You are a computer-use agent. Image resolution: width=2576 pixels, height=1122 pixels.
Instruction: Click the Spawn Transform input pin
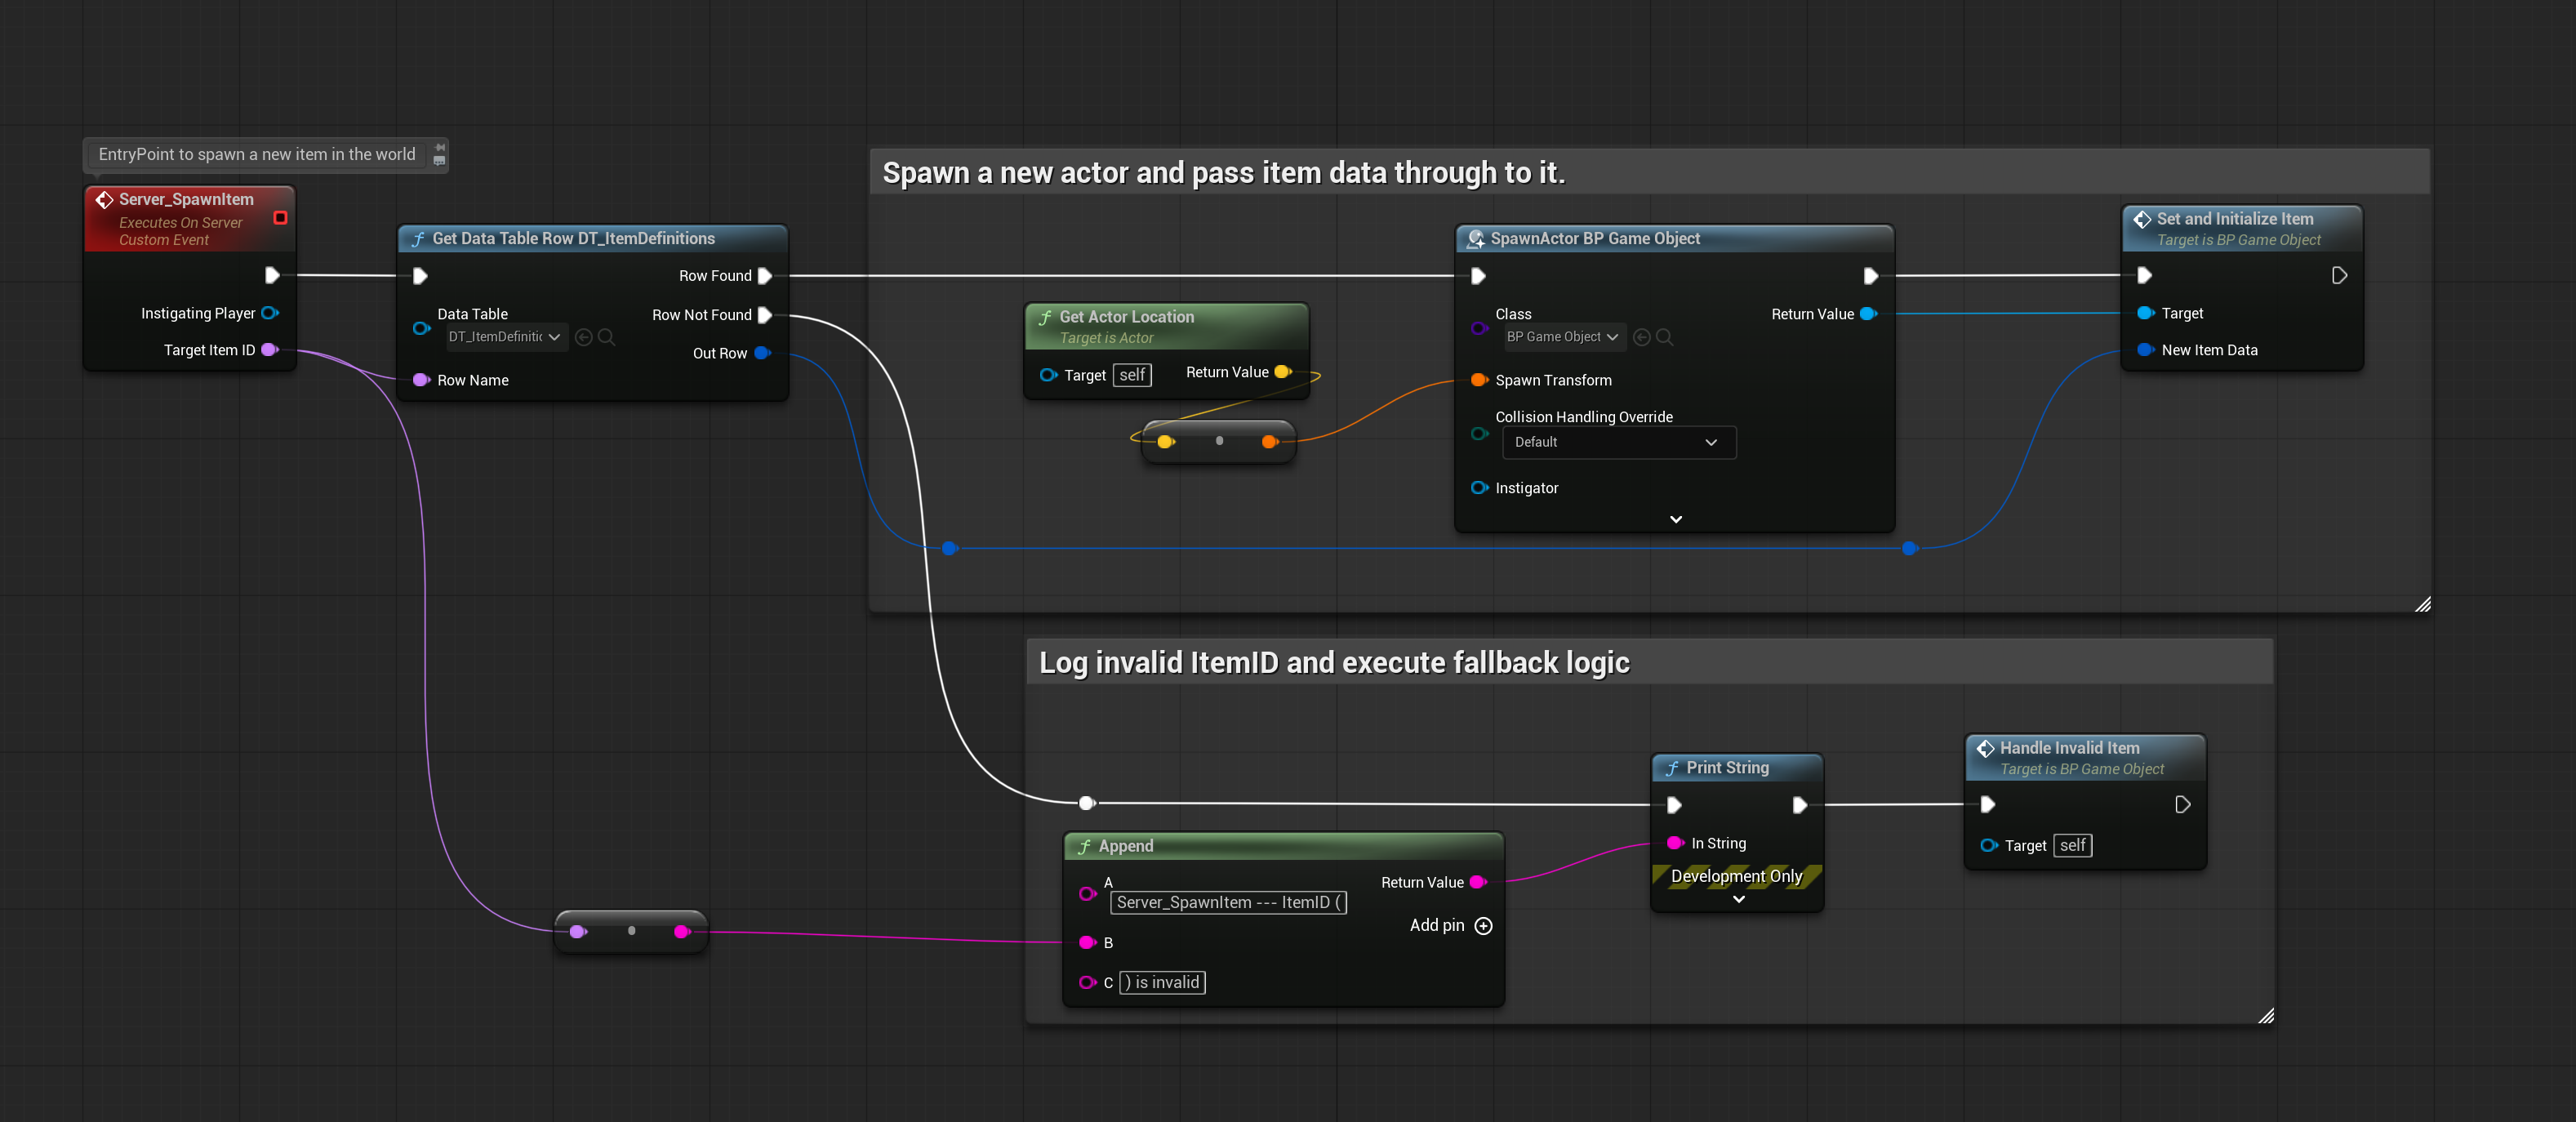(x=1480, y=380)
